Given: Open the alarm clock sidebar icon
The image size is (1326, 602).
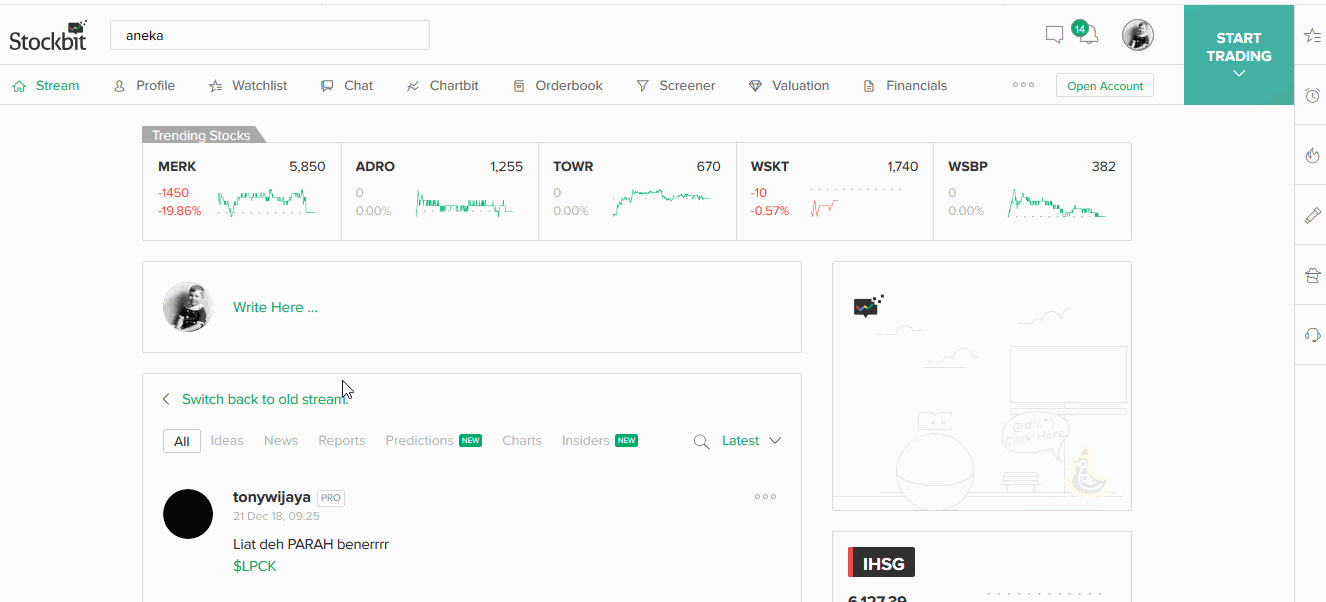Looking at the screenshot, I should tap(1313, 95).
